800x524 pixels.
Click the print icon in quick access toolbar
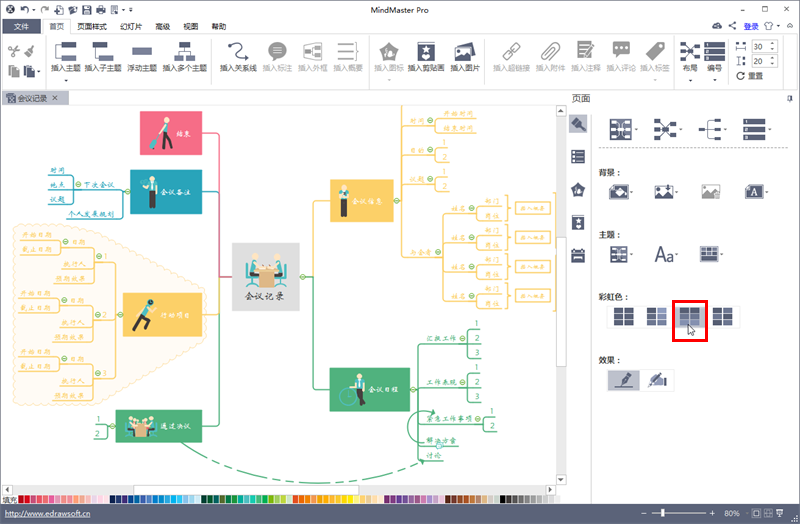click(x=101, y=10)
